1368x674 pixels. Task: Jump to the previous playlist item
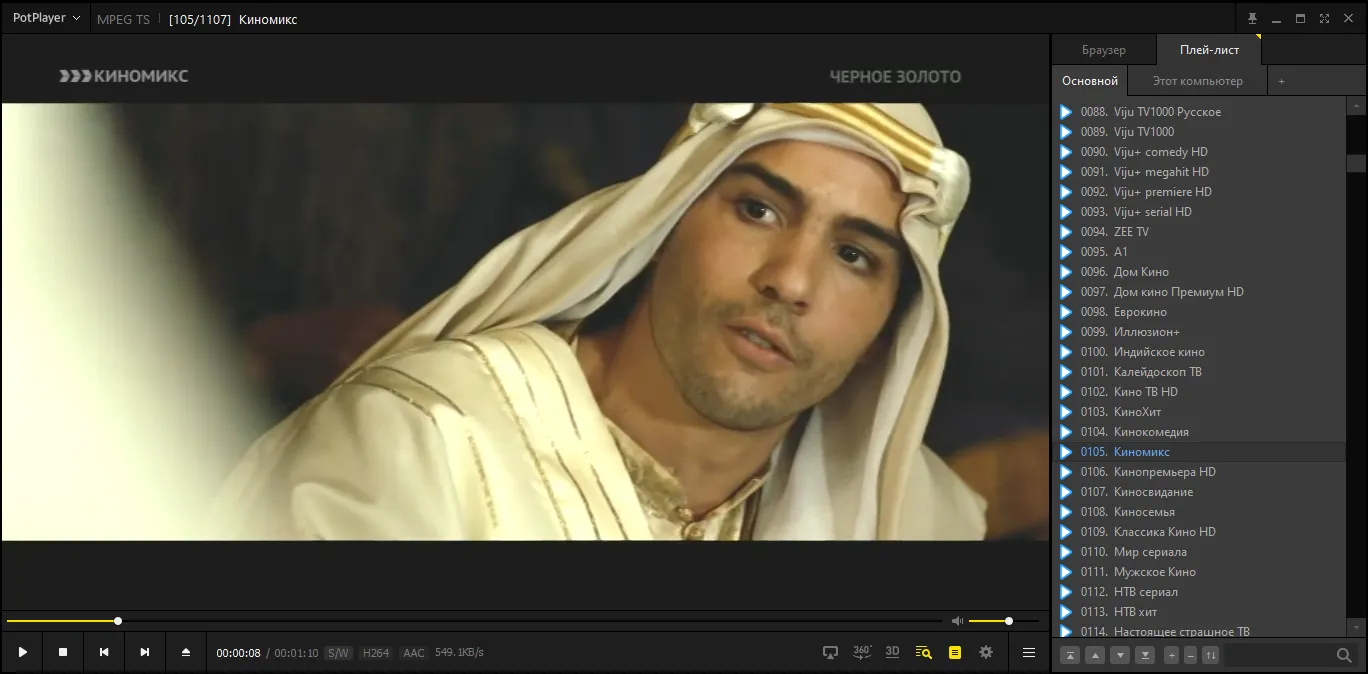click(x=104, y=652)
